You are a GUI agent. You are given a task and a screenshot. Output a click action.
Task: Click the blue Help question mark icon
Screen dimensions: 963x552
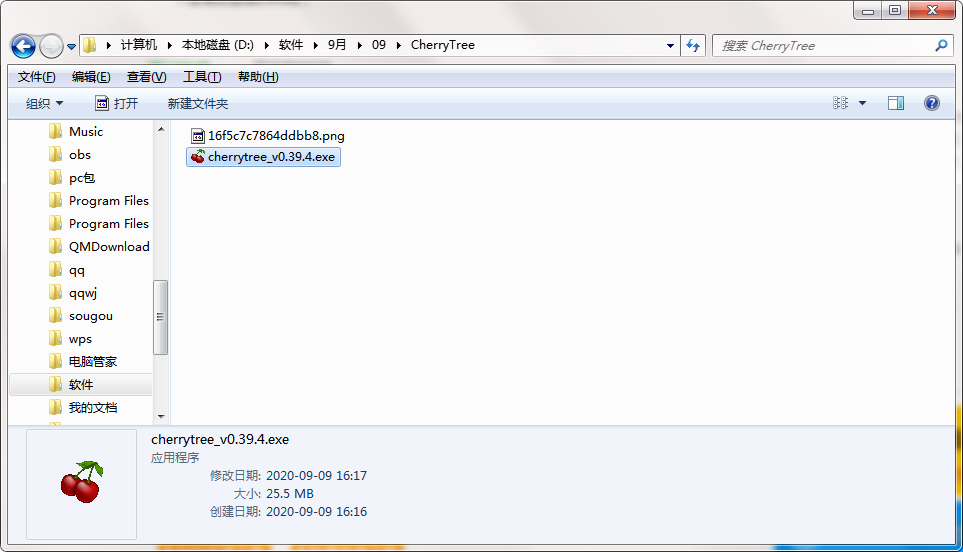pyautogui.click(x=932, y=103)
